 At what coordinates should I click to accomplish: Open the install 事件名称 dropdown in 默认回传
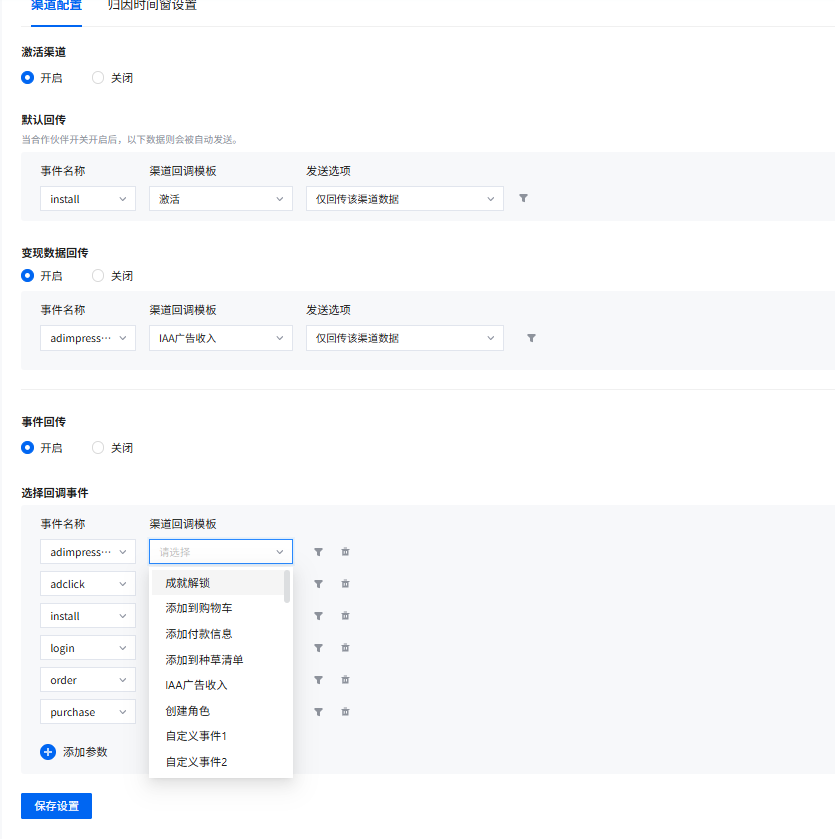(x=87, y=198)
